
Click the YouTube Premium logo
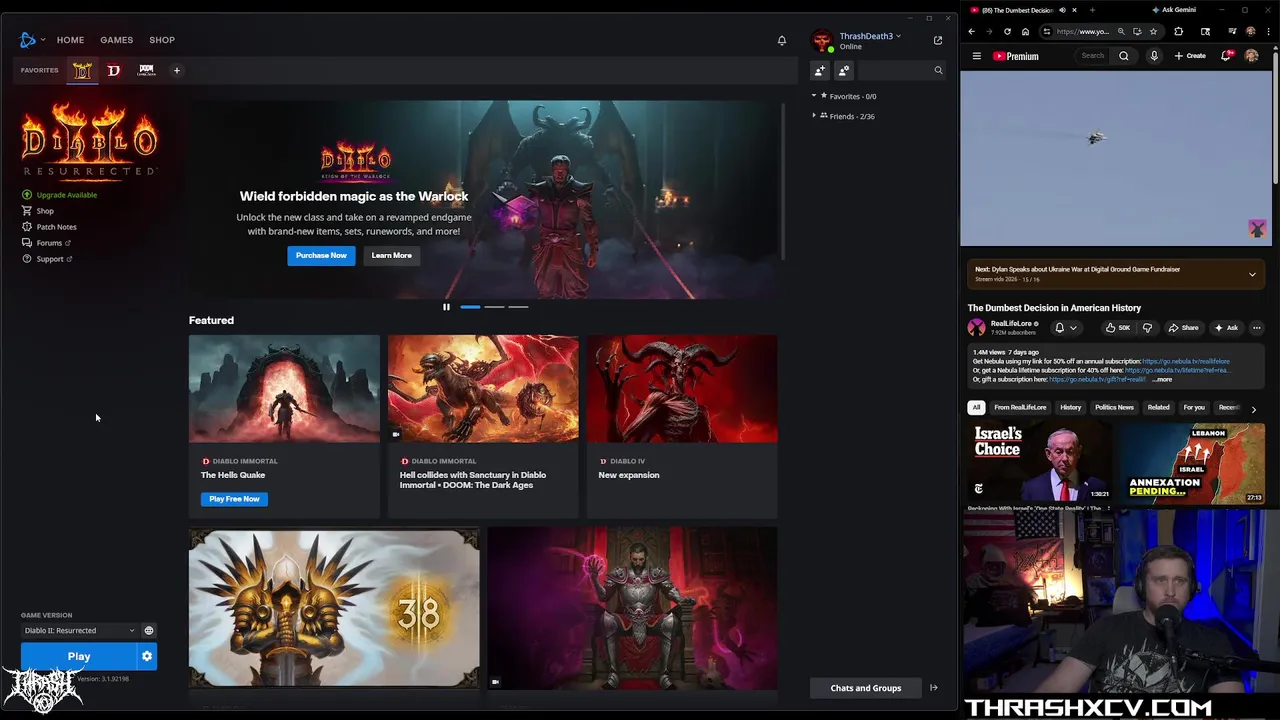point(1016,56)
